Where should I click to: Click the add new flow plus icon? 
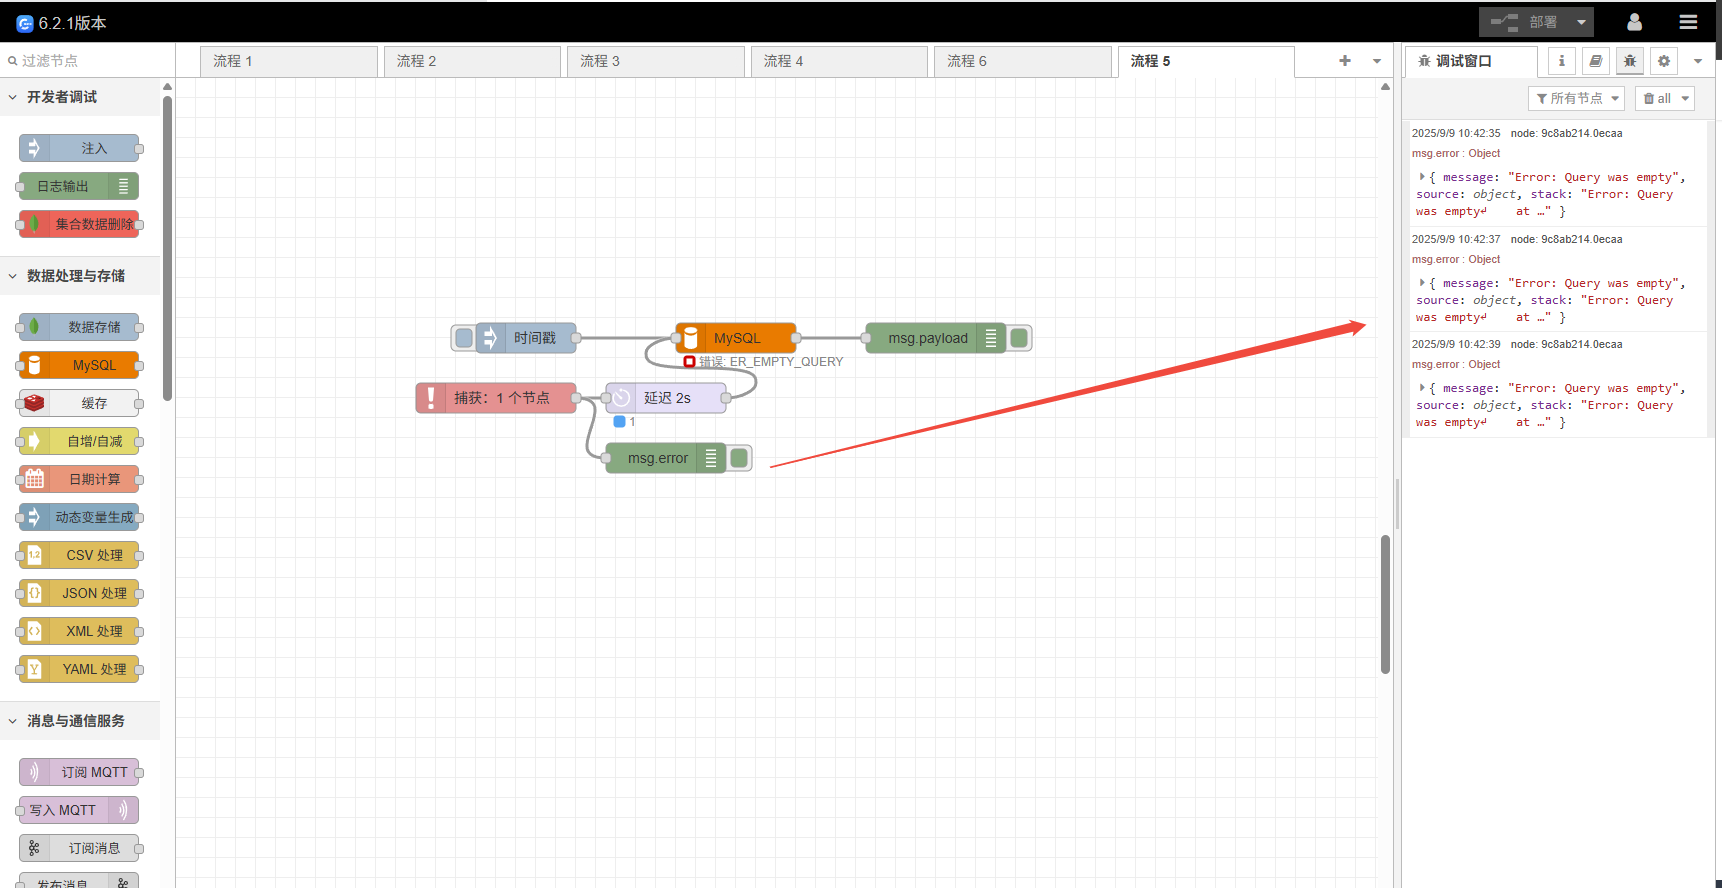click(1344, 61)
